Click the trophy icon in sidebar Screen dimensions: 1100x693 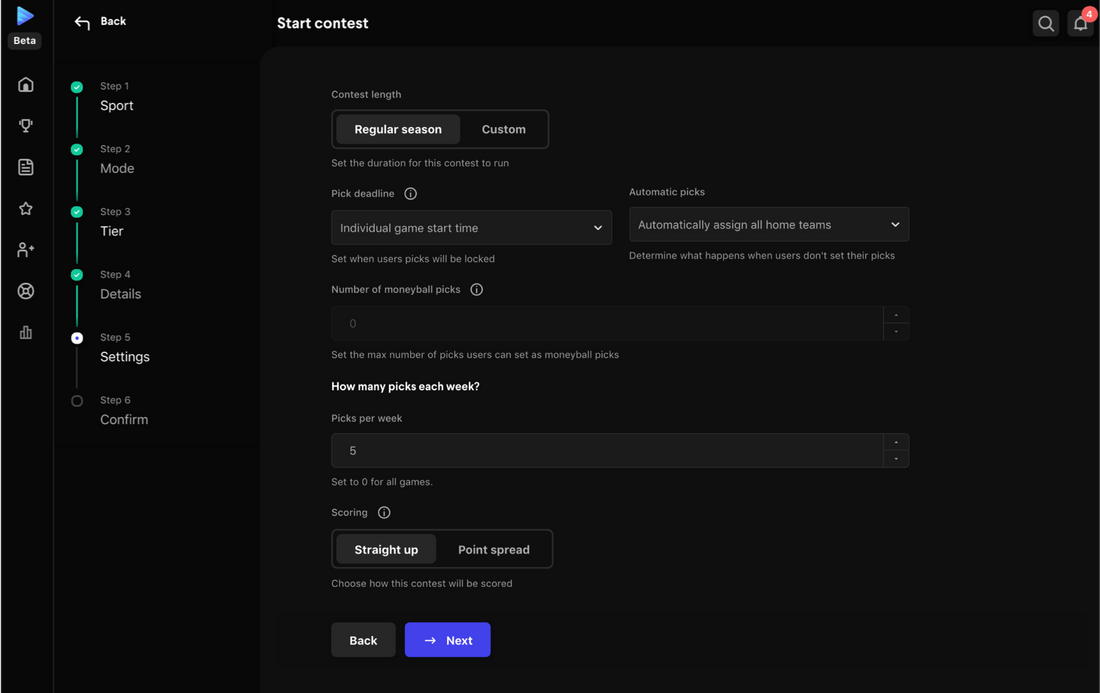(26, 126)
